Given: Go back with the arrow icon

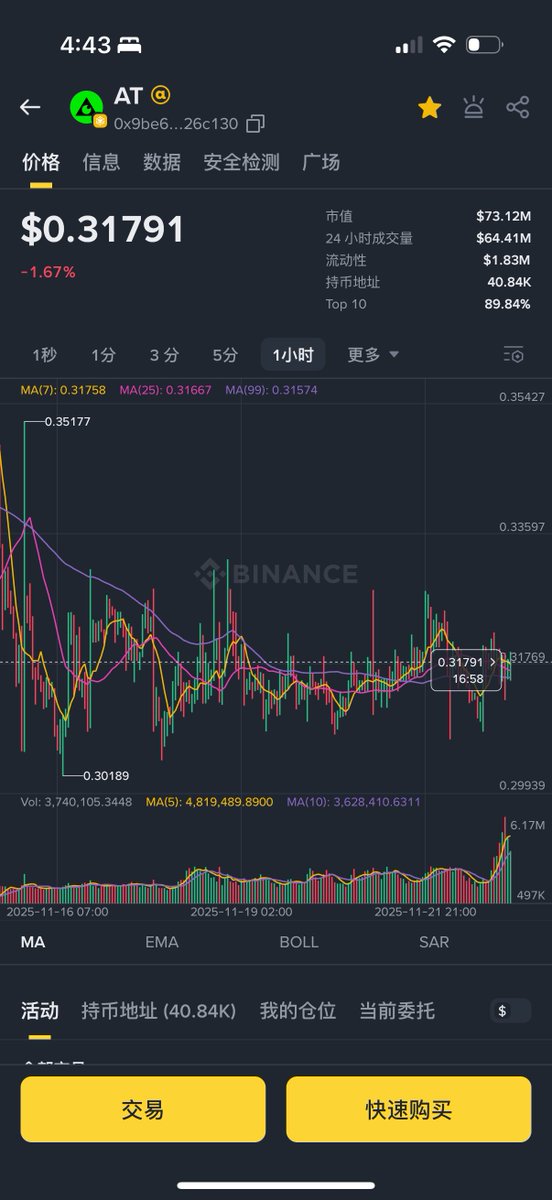Looking at the screenshot, I should pos(30,108).
